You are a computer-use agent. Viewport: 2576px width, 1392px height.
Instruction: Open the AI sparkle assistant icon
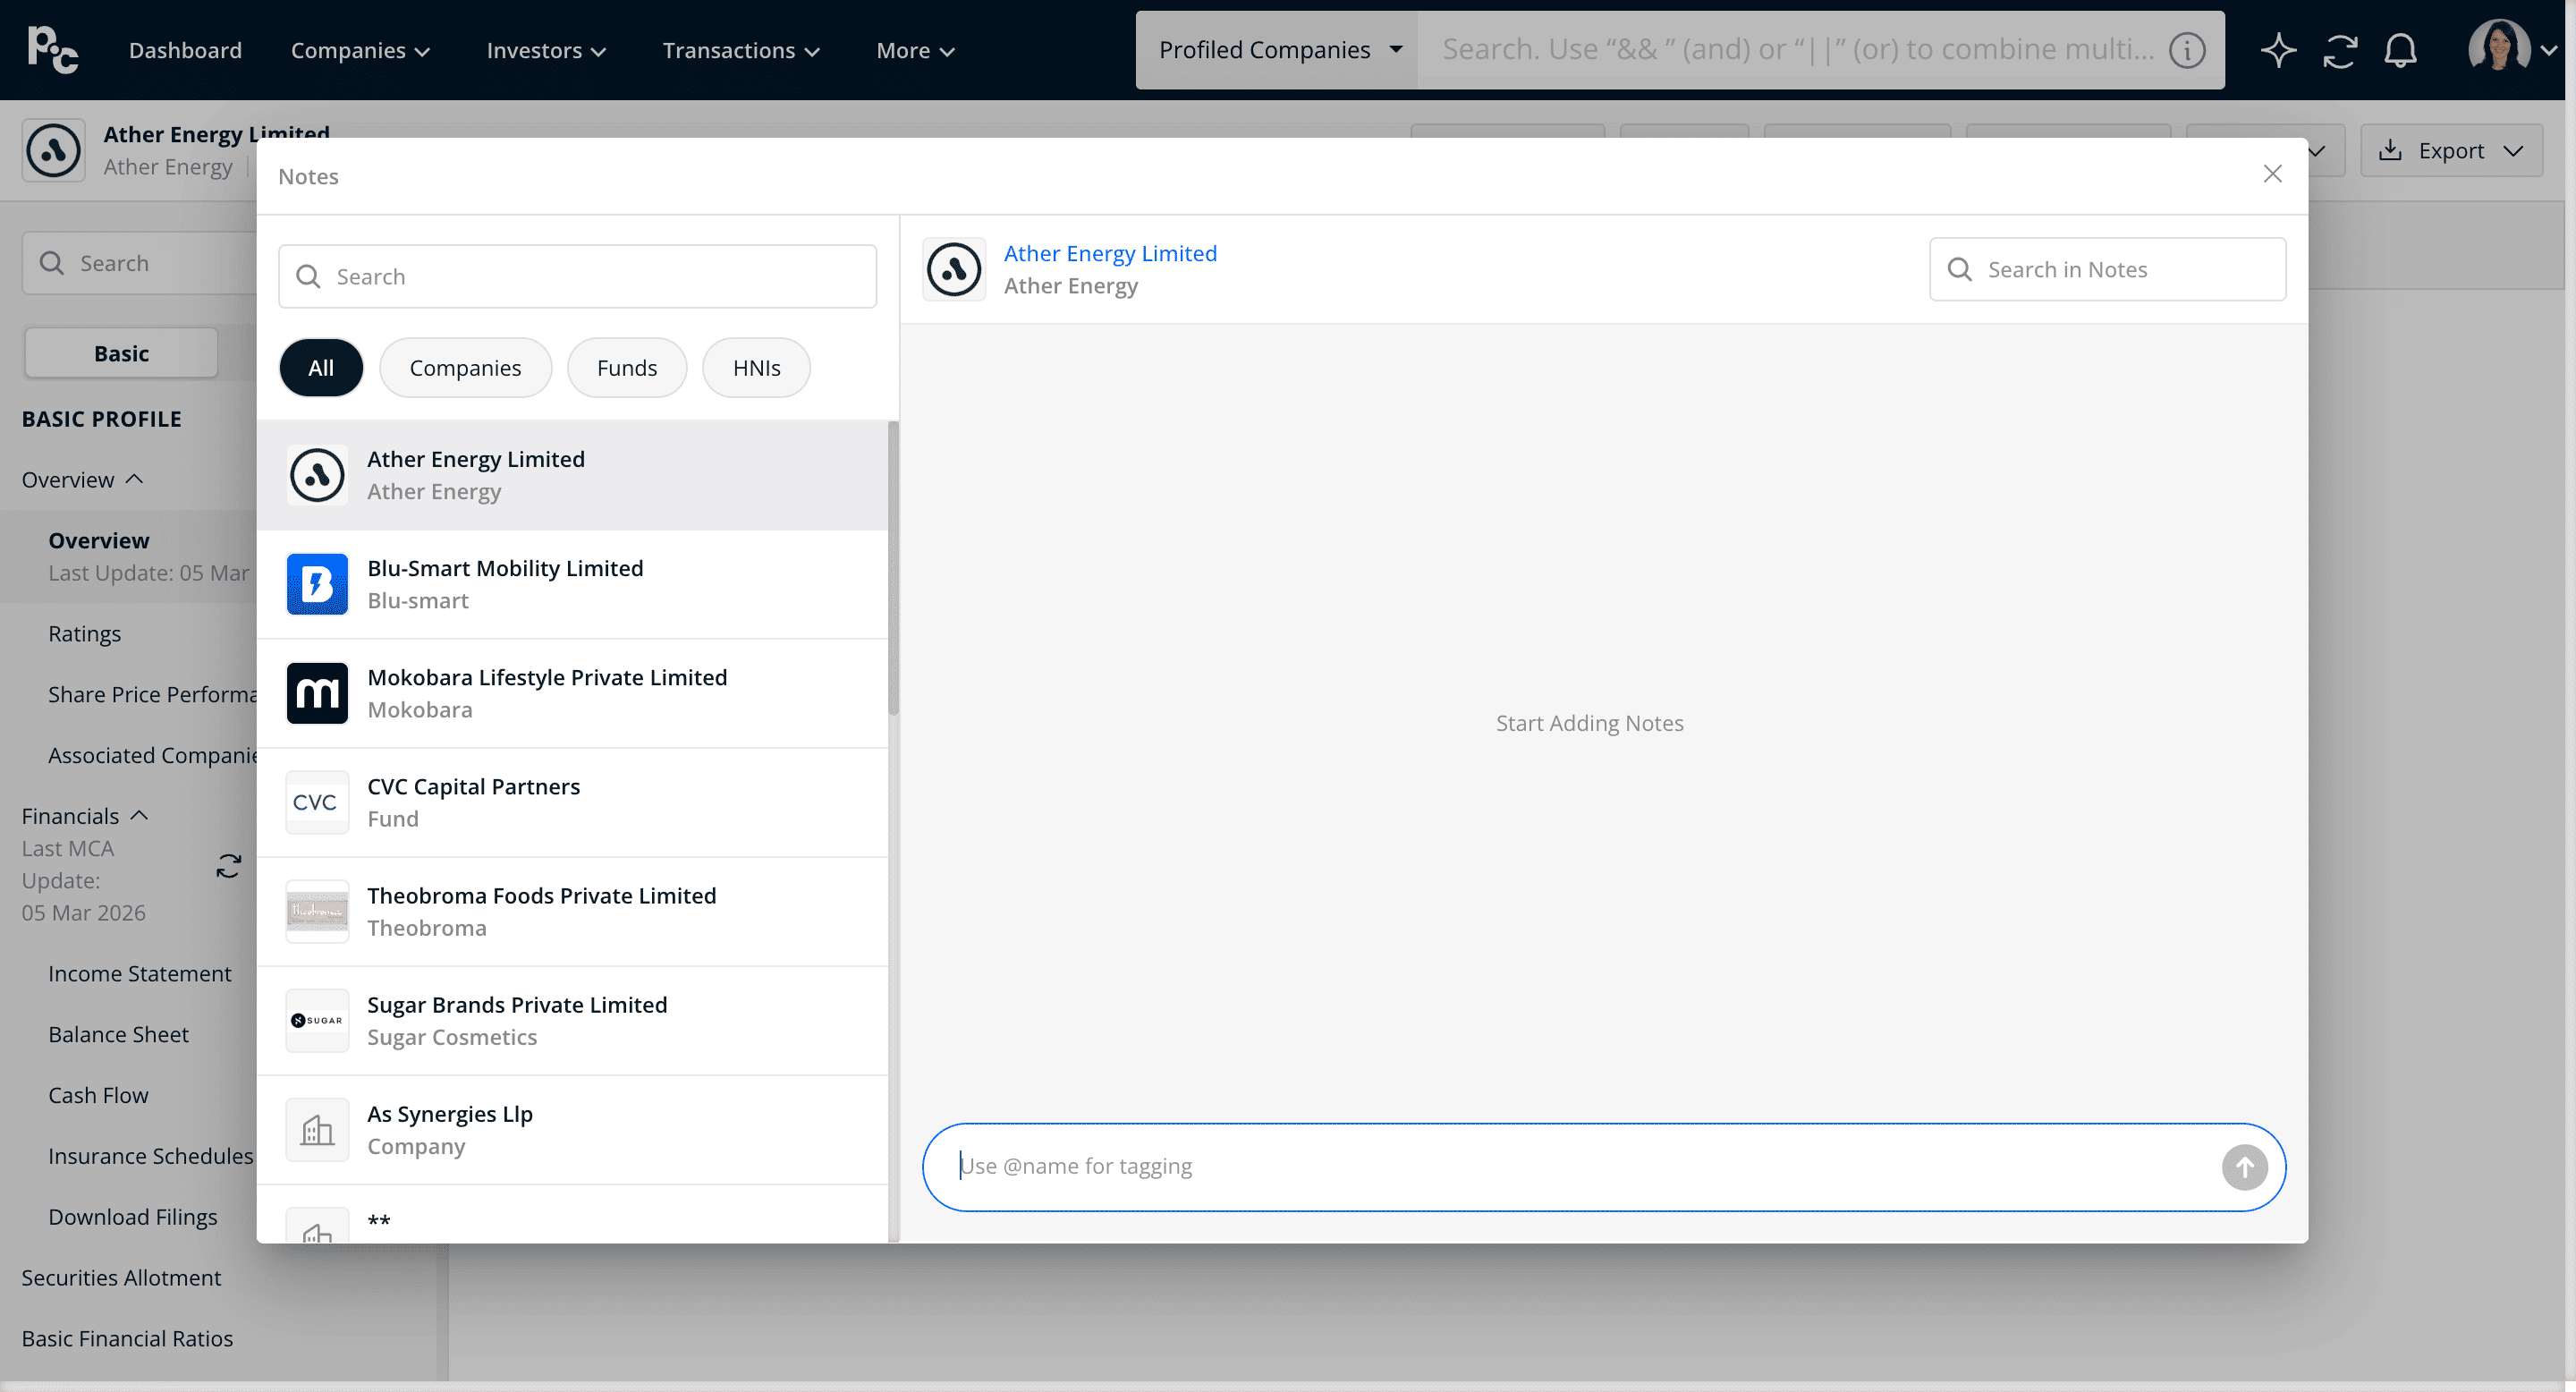(x=2278, y=50)
